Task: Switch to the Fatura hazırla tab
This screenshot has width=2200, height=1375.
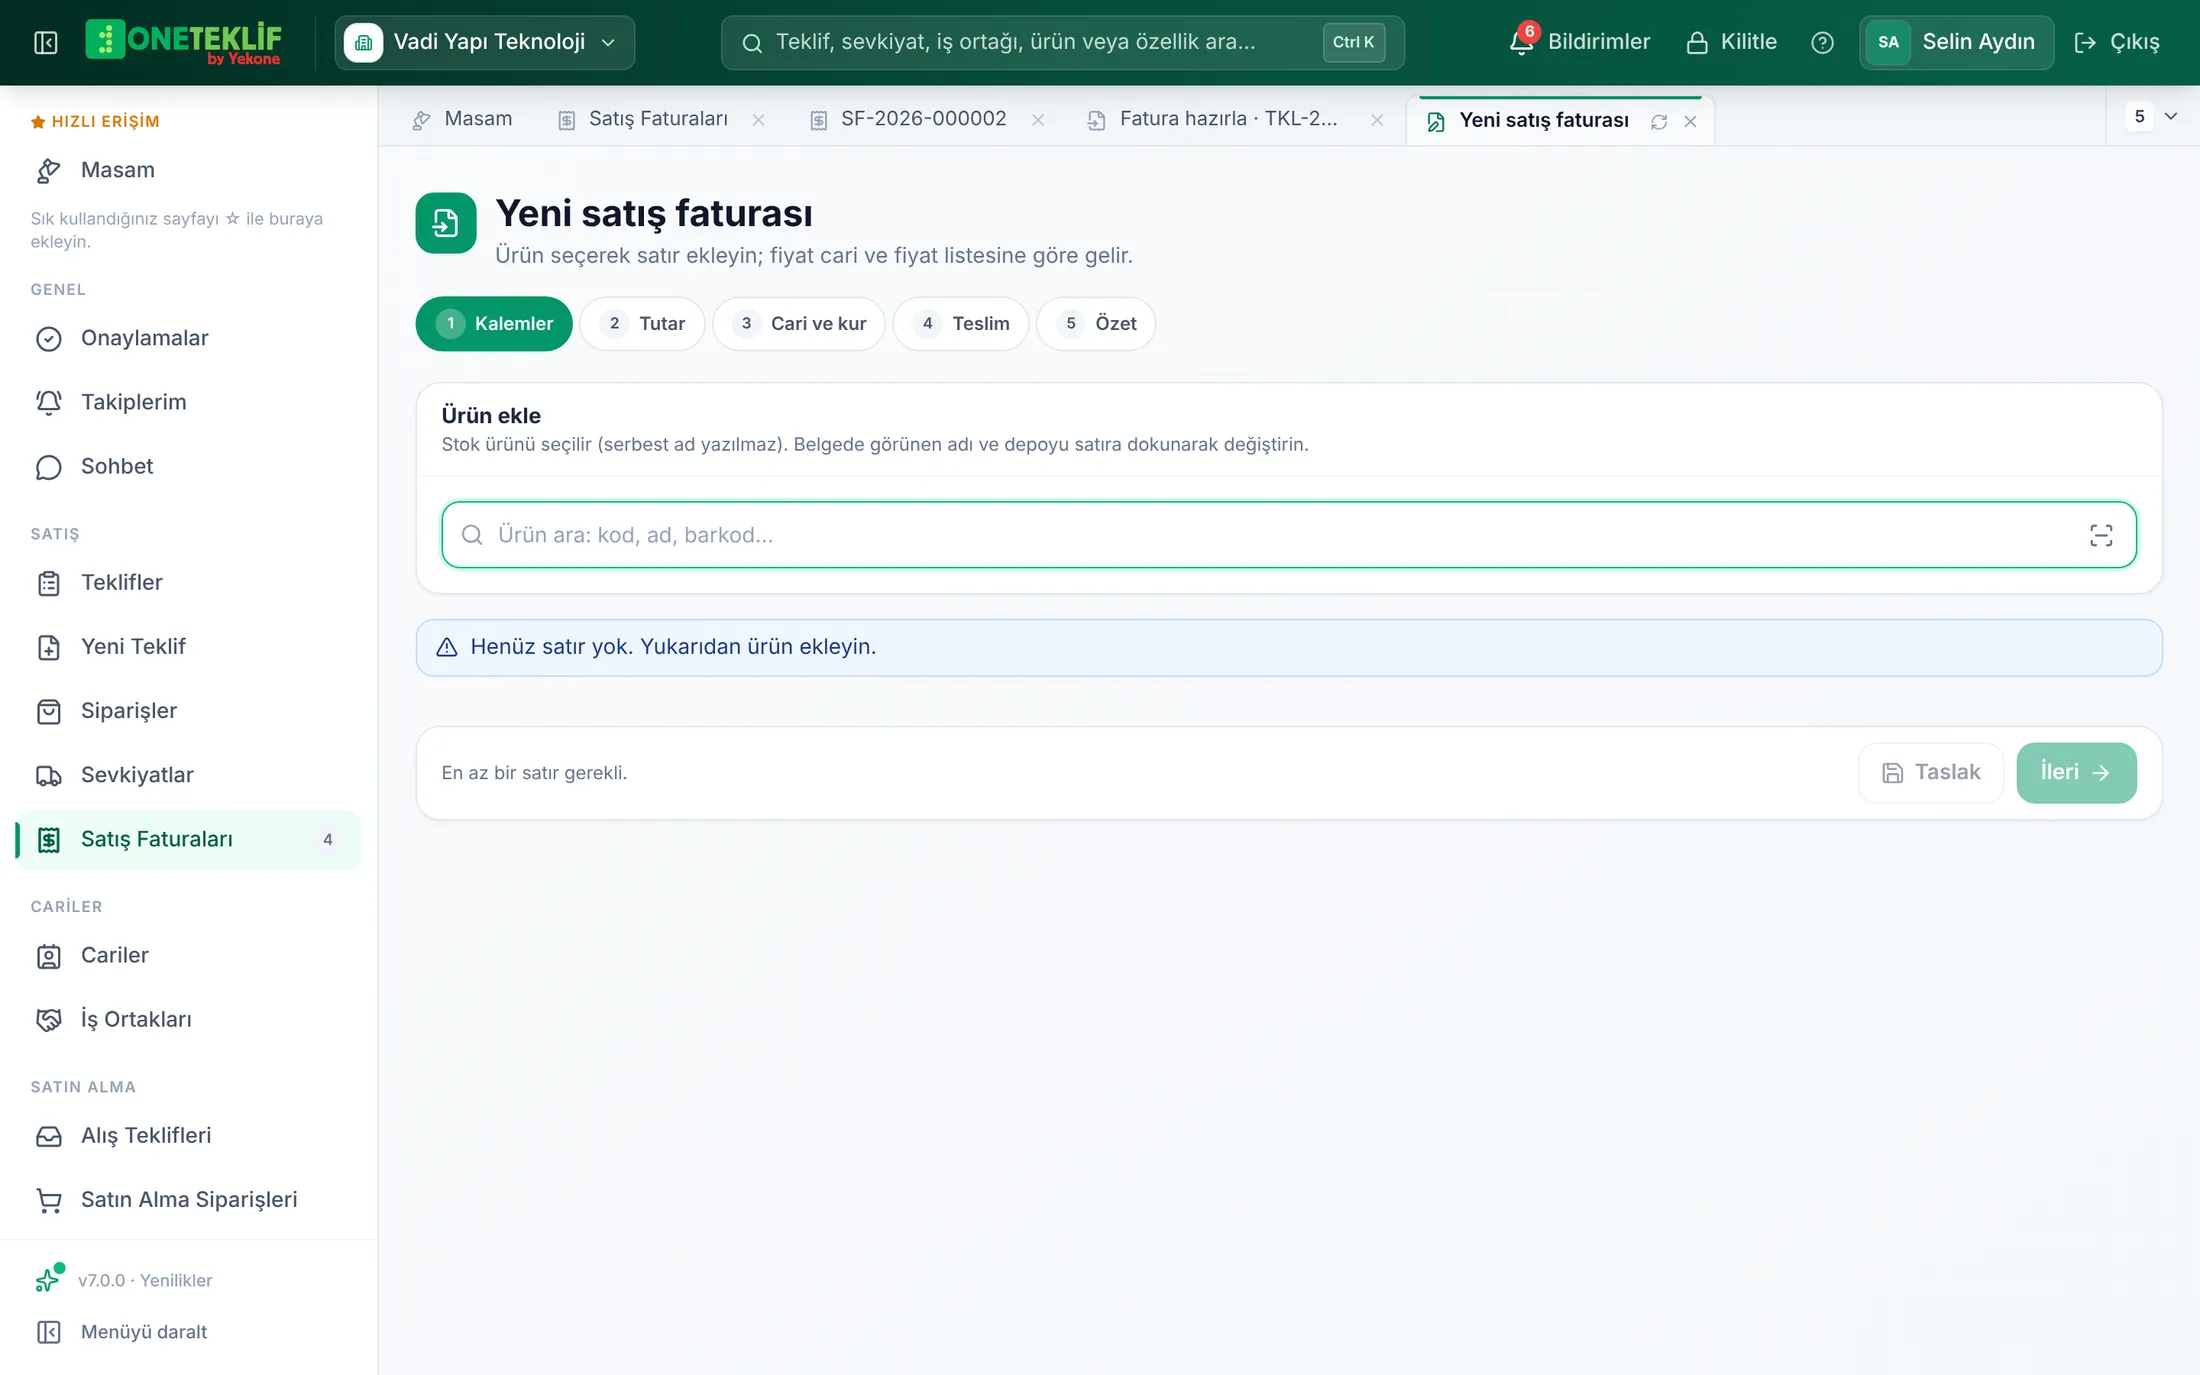Action: (1215, 119)
